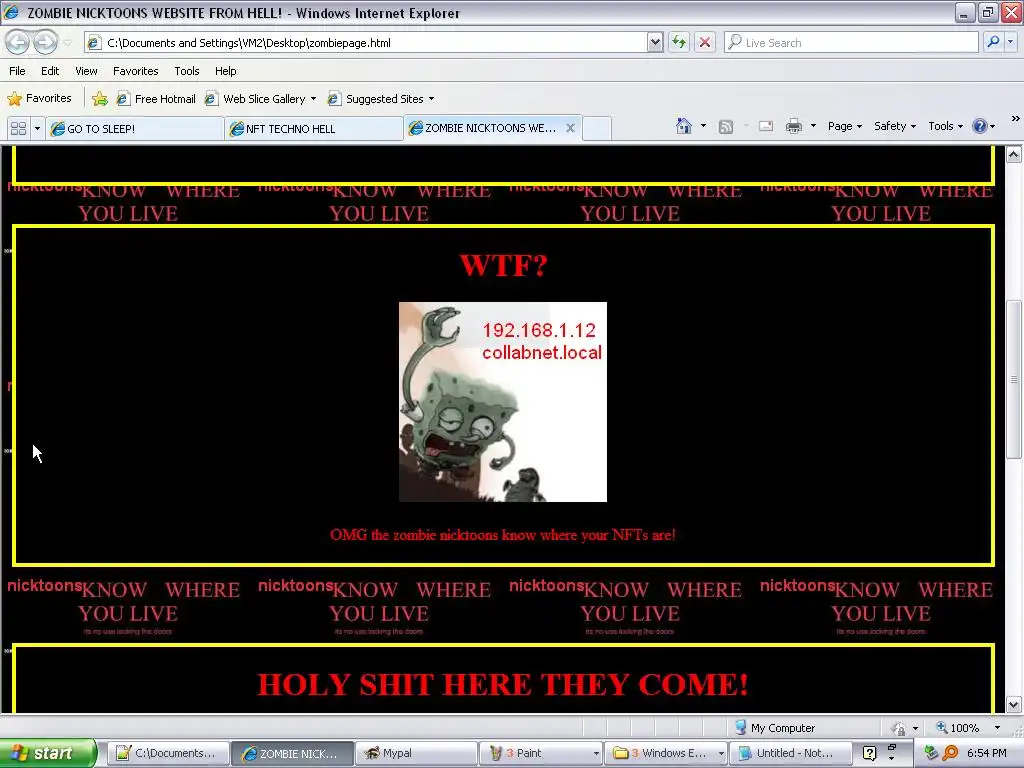The height and width of the screenshot is (768, 1024).
Task: Click the scroll up arrow
Action: pos(1014,155)
